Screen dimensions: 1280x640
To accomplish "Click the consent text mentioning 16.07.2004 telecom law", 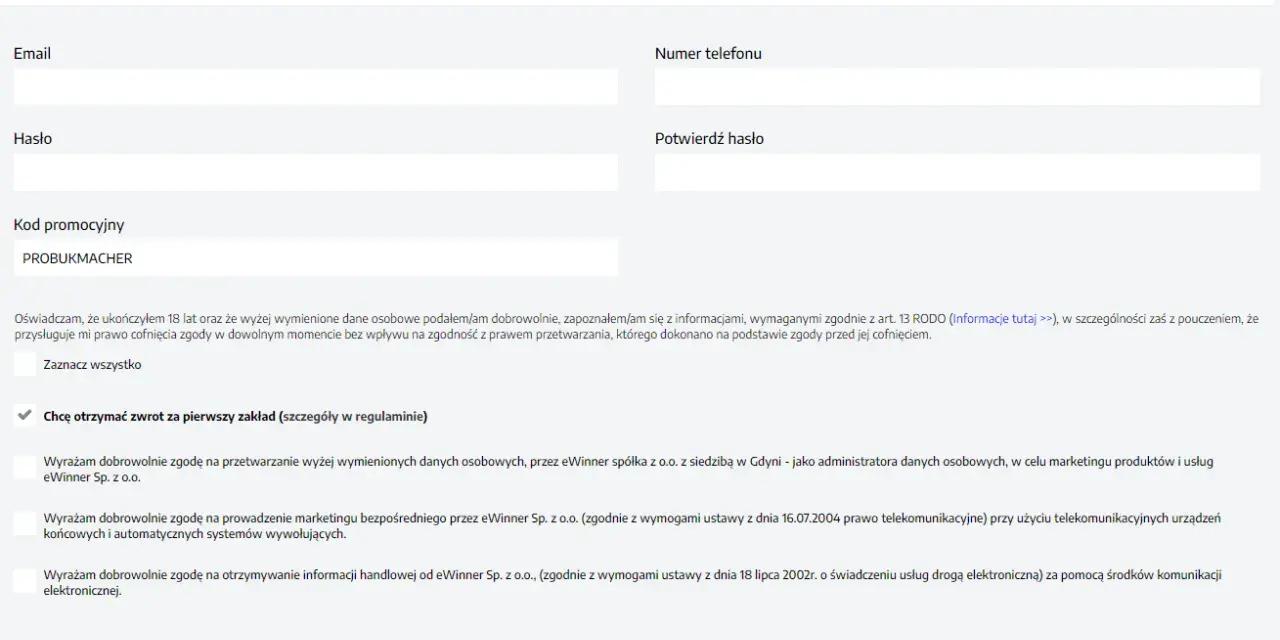I will 632,526.
